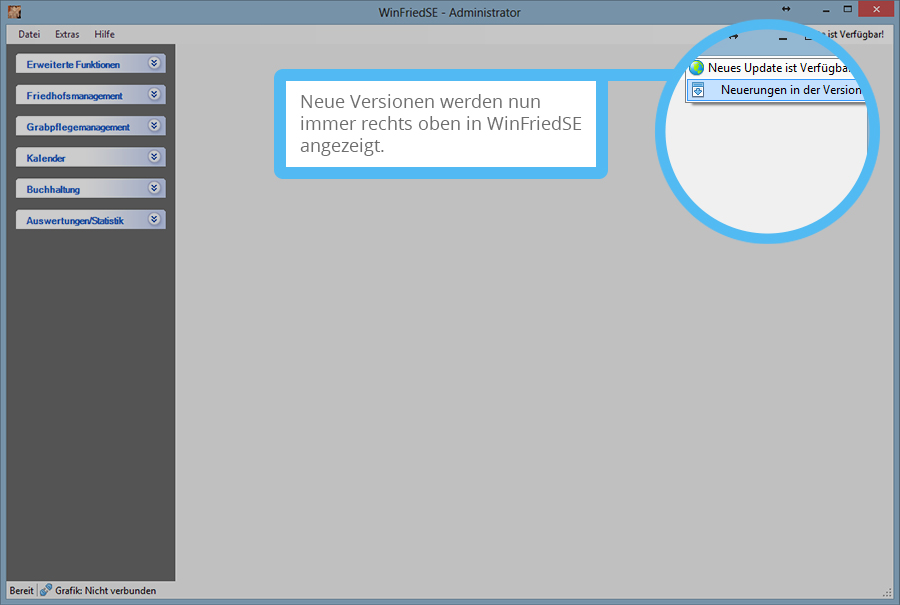Click the download icon beside Neuerungen in der Version
Screen dimensions: 900x605
point(698,90)
